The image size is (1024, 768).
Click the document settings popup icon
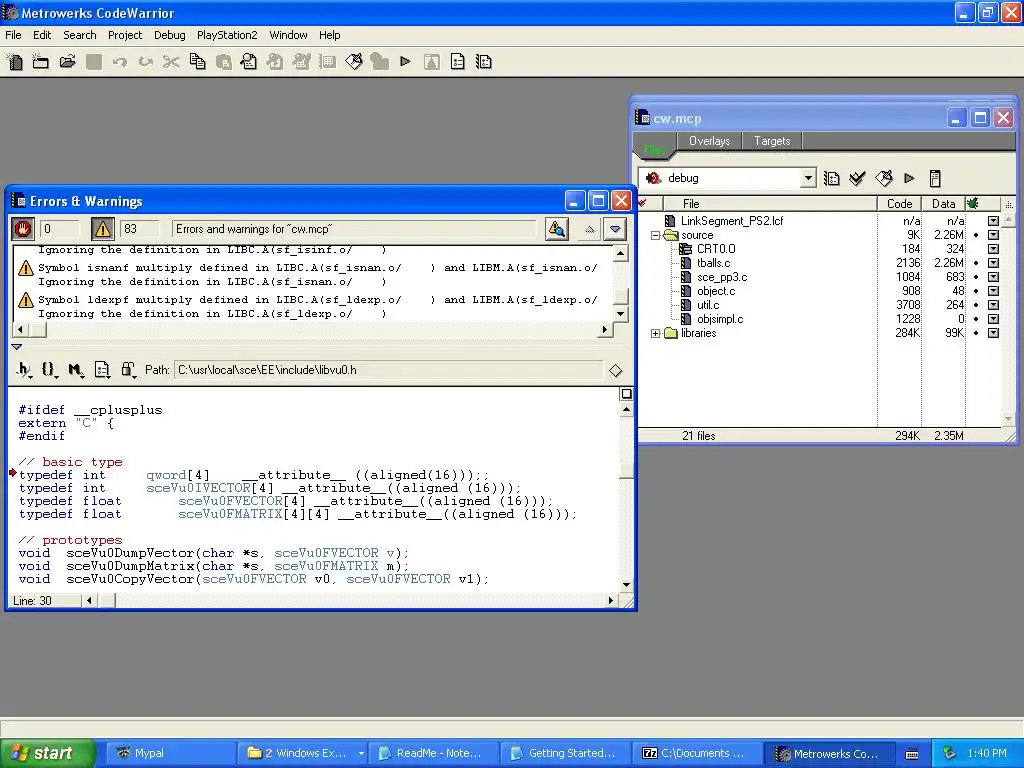(102, 370)
